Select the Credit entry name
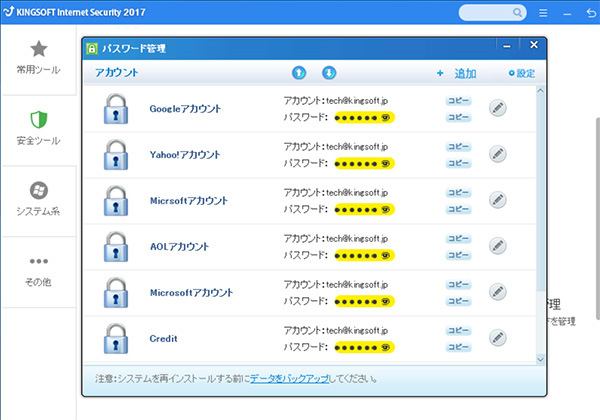 [x=163, y=339]
